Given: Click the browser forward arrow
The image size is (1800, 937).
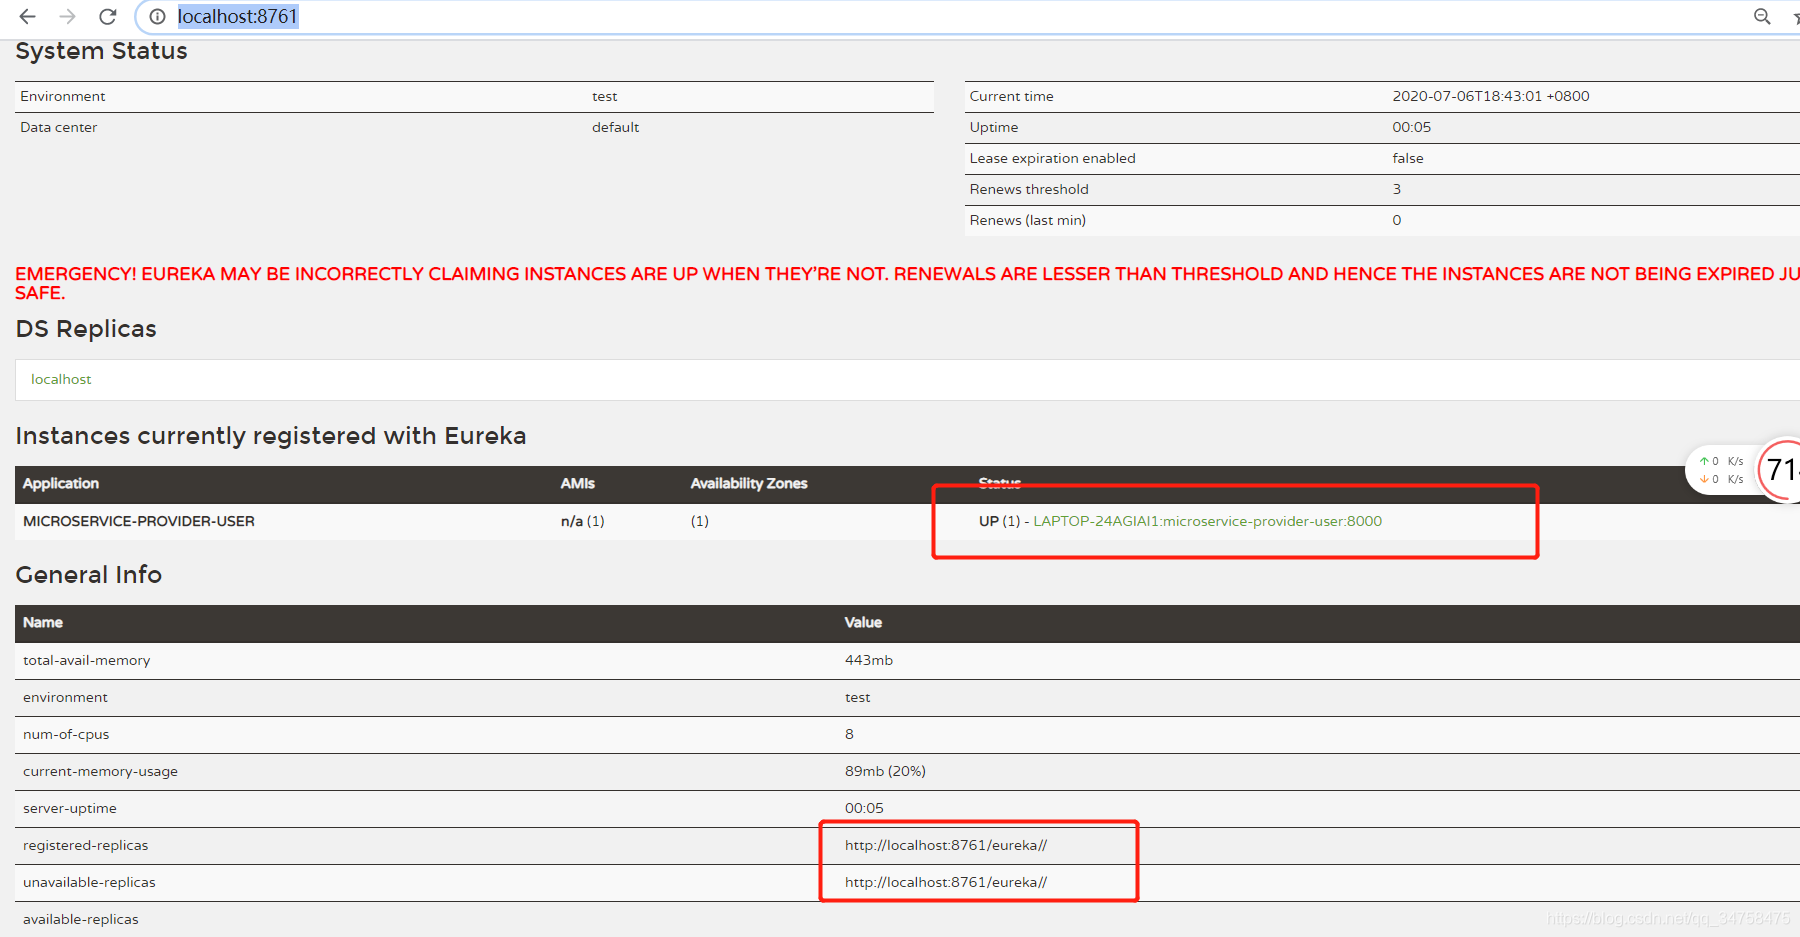Looking at the screenshot, I should click(68, 17).
